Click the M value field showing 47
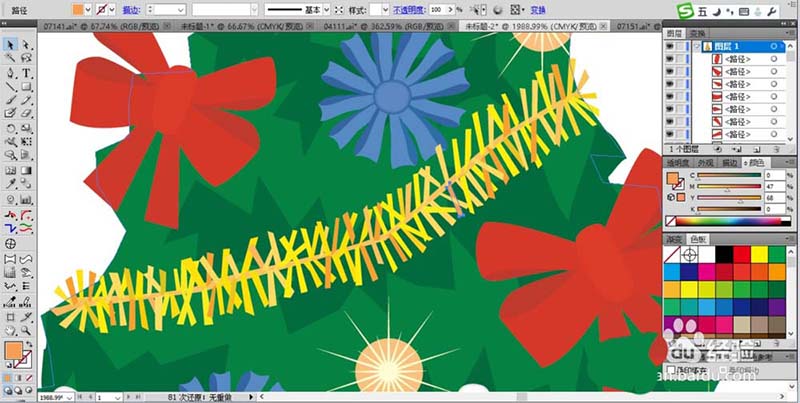Image resolution: width=800 pixels, height=403 pixels. coord(774,187)
